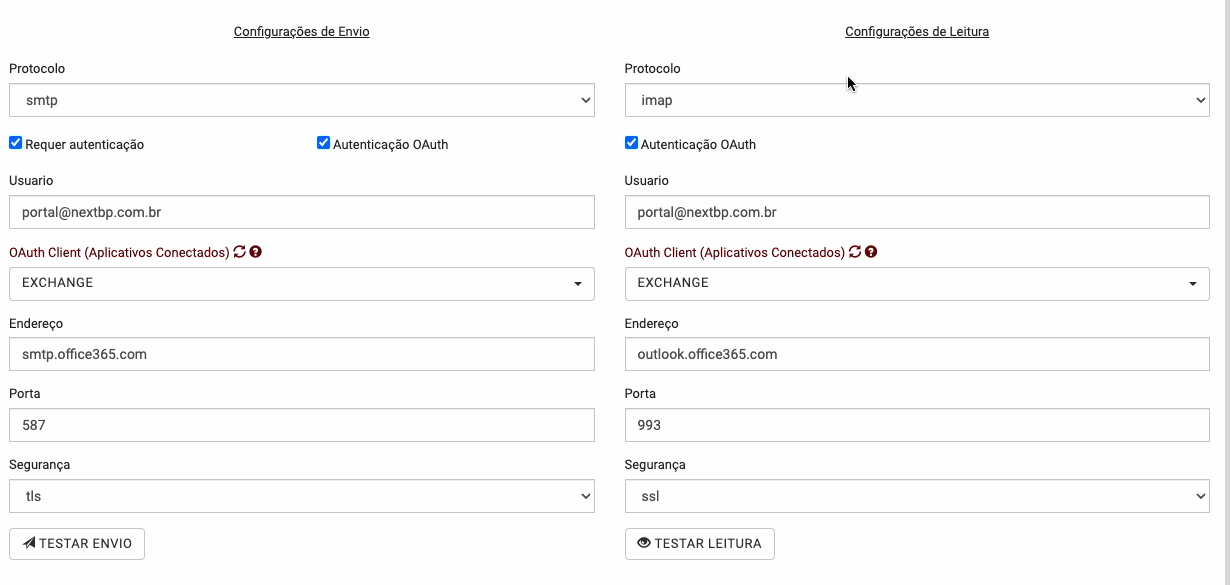Click help icon beside reading OAuth Client

click(x=871, y=252)
